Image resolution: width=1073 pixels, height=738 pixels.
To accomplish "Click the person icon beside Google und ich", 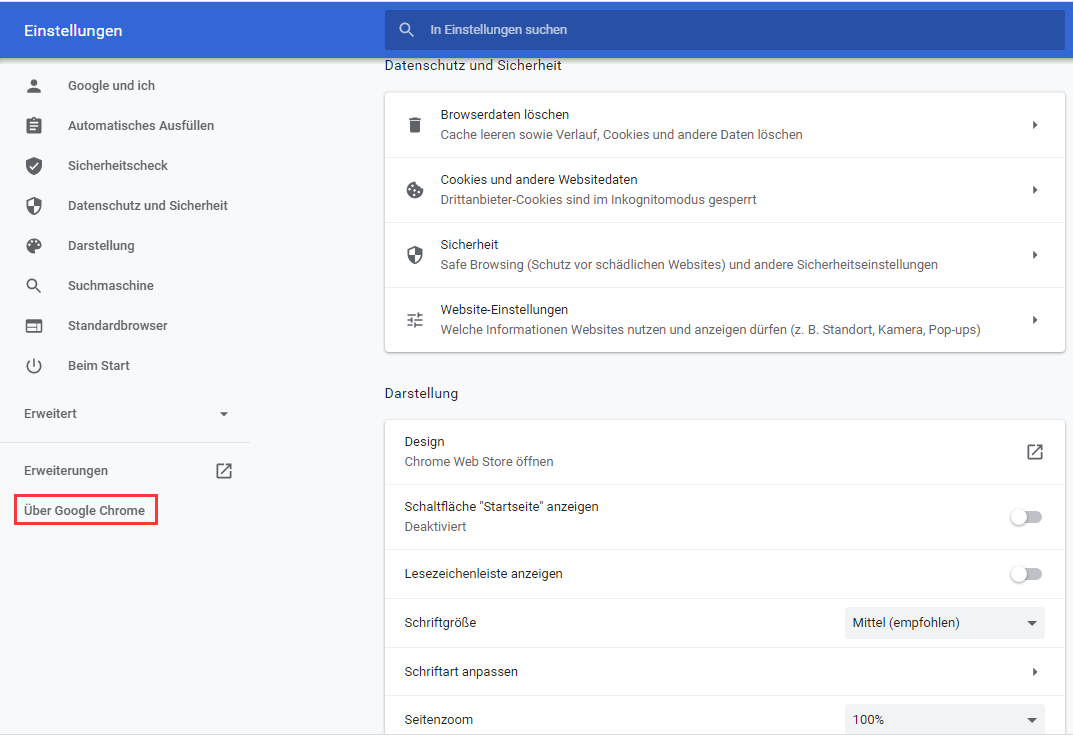I will point(34,86).
